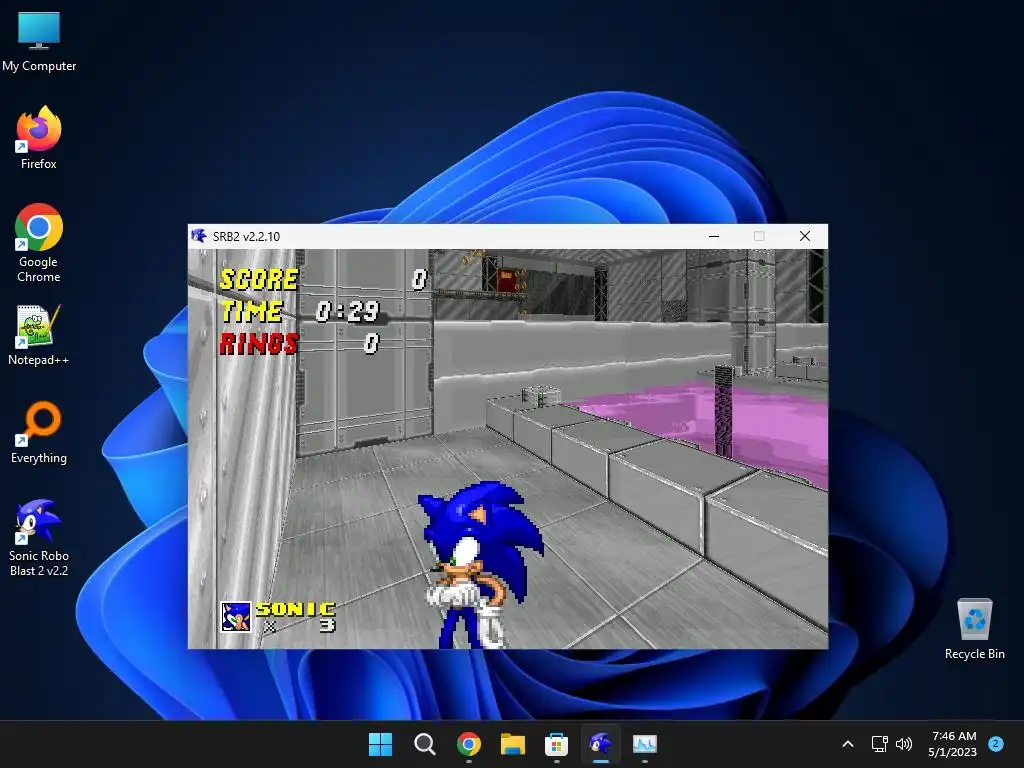The width and height of the screenshot is (1024, 768).
Task: Open volume control in the system tray
Action: click(904, 744)
